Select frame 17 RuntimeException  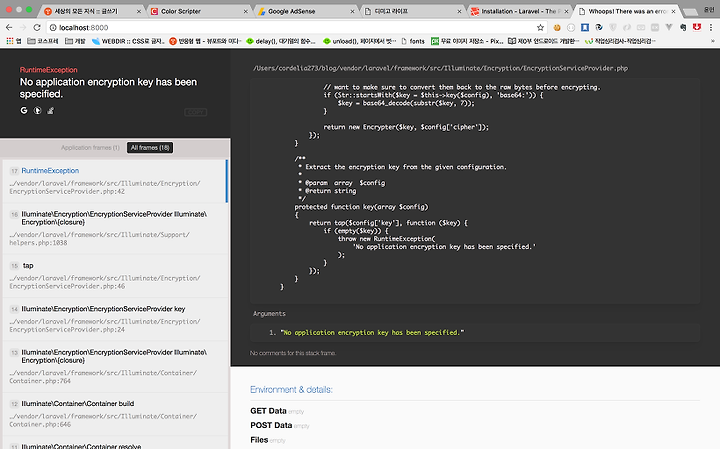click(x=113, y=181)
